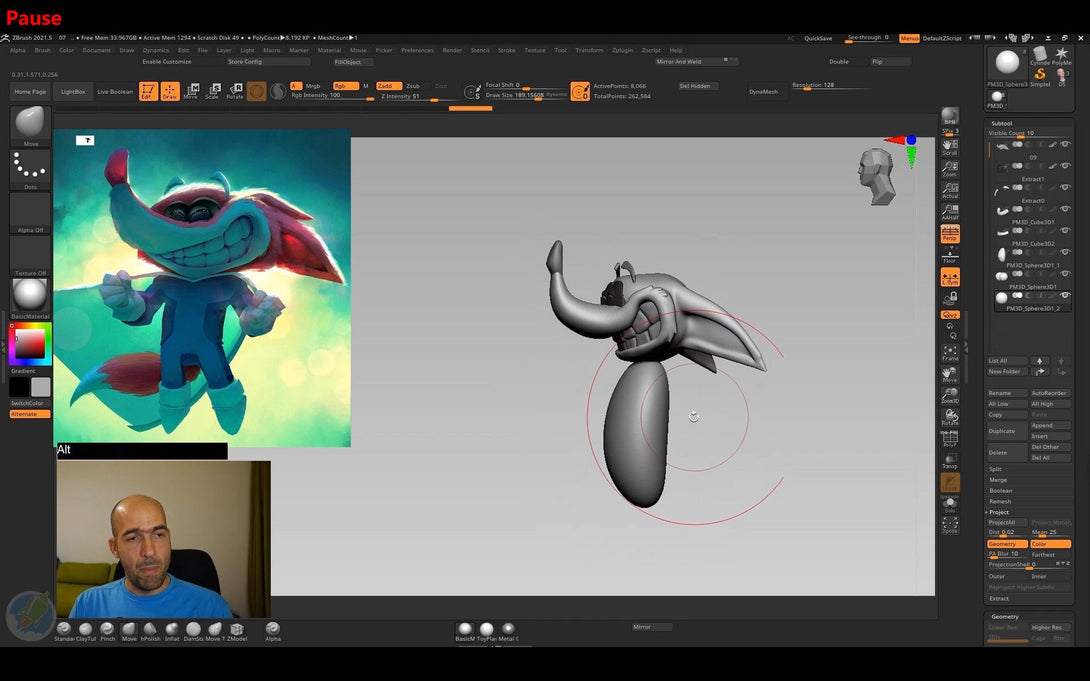The width and height of the screenshot is (1090, 681).
Task: Click the Duplicate subtool button
Action: point(1007,431)
